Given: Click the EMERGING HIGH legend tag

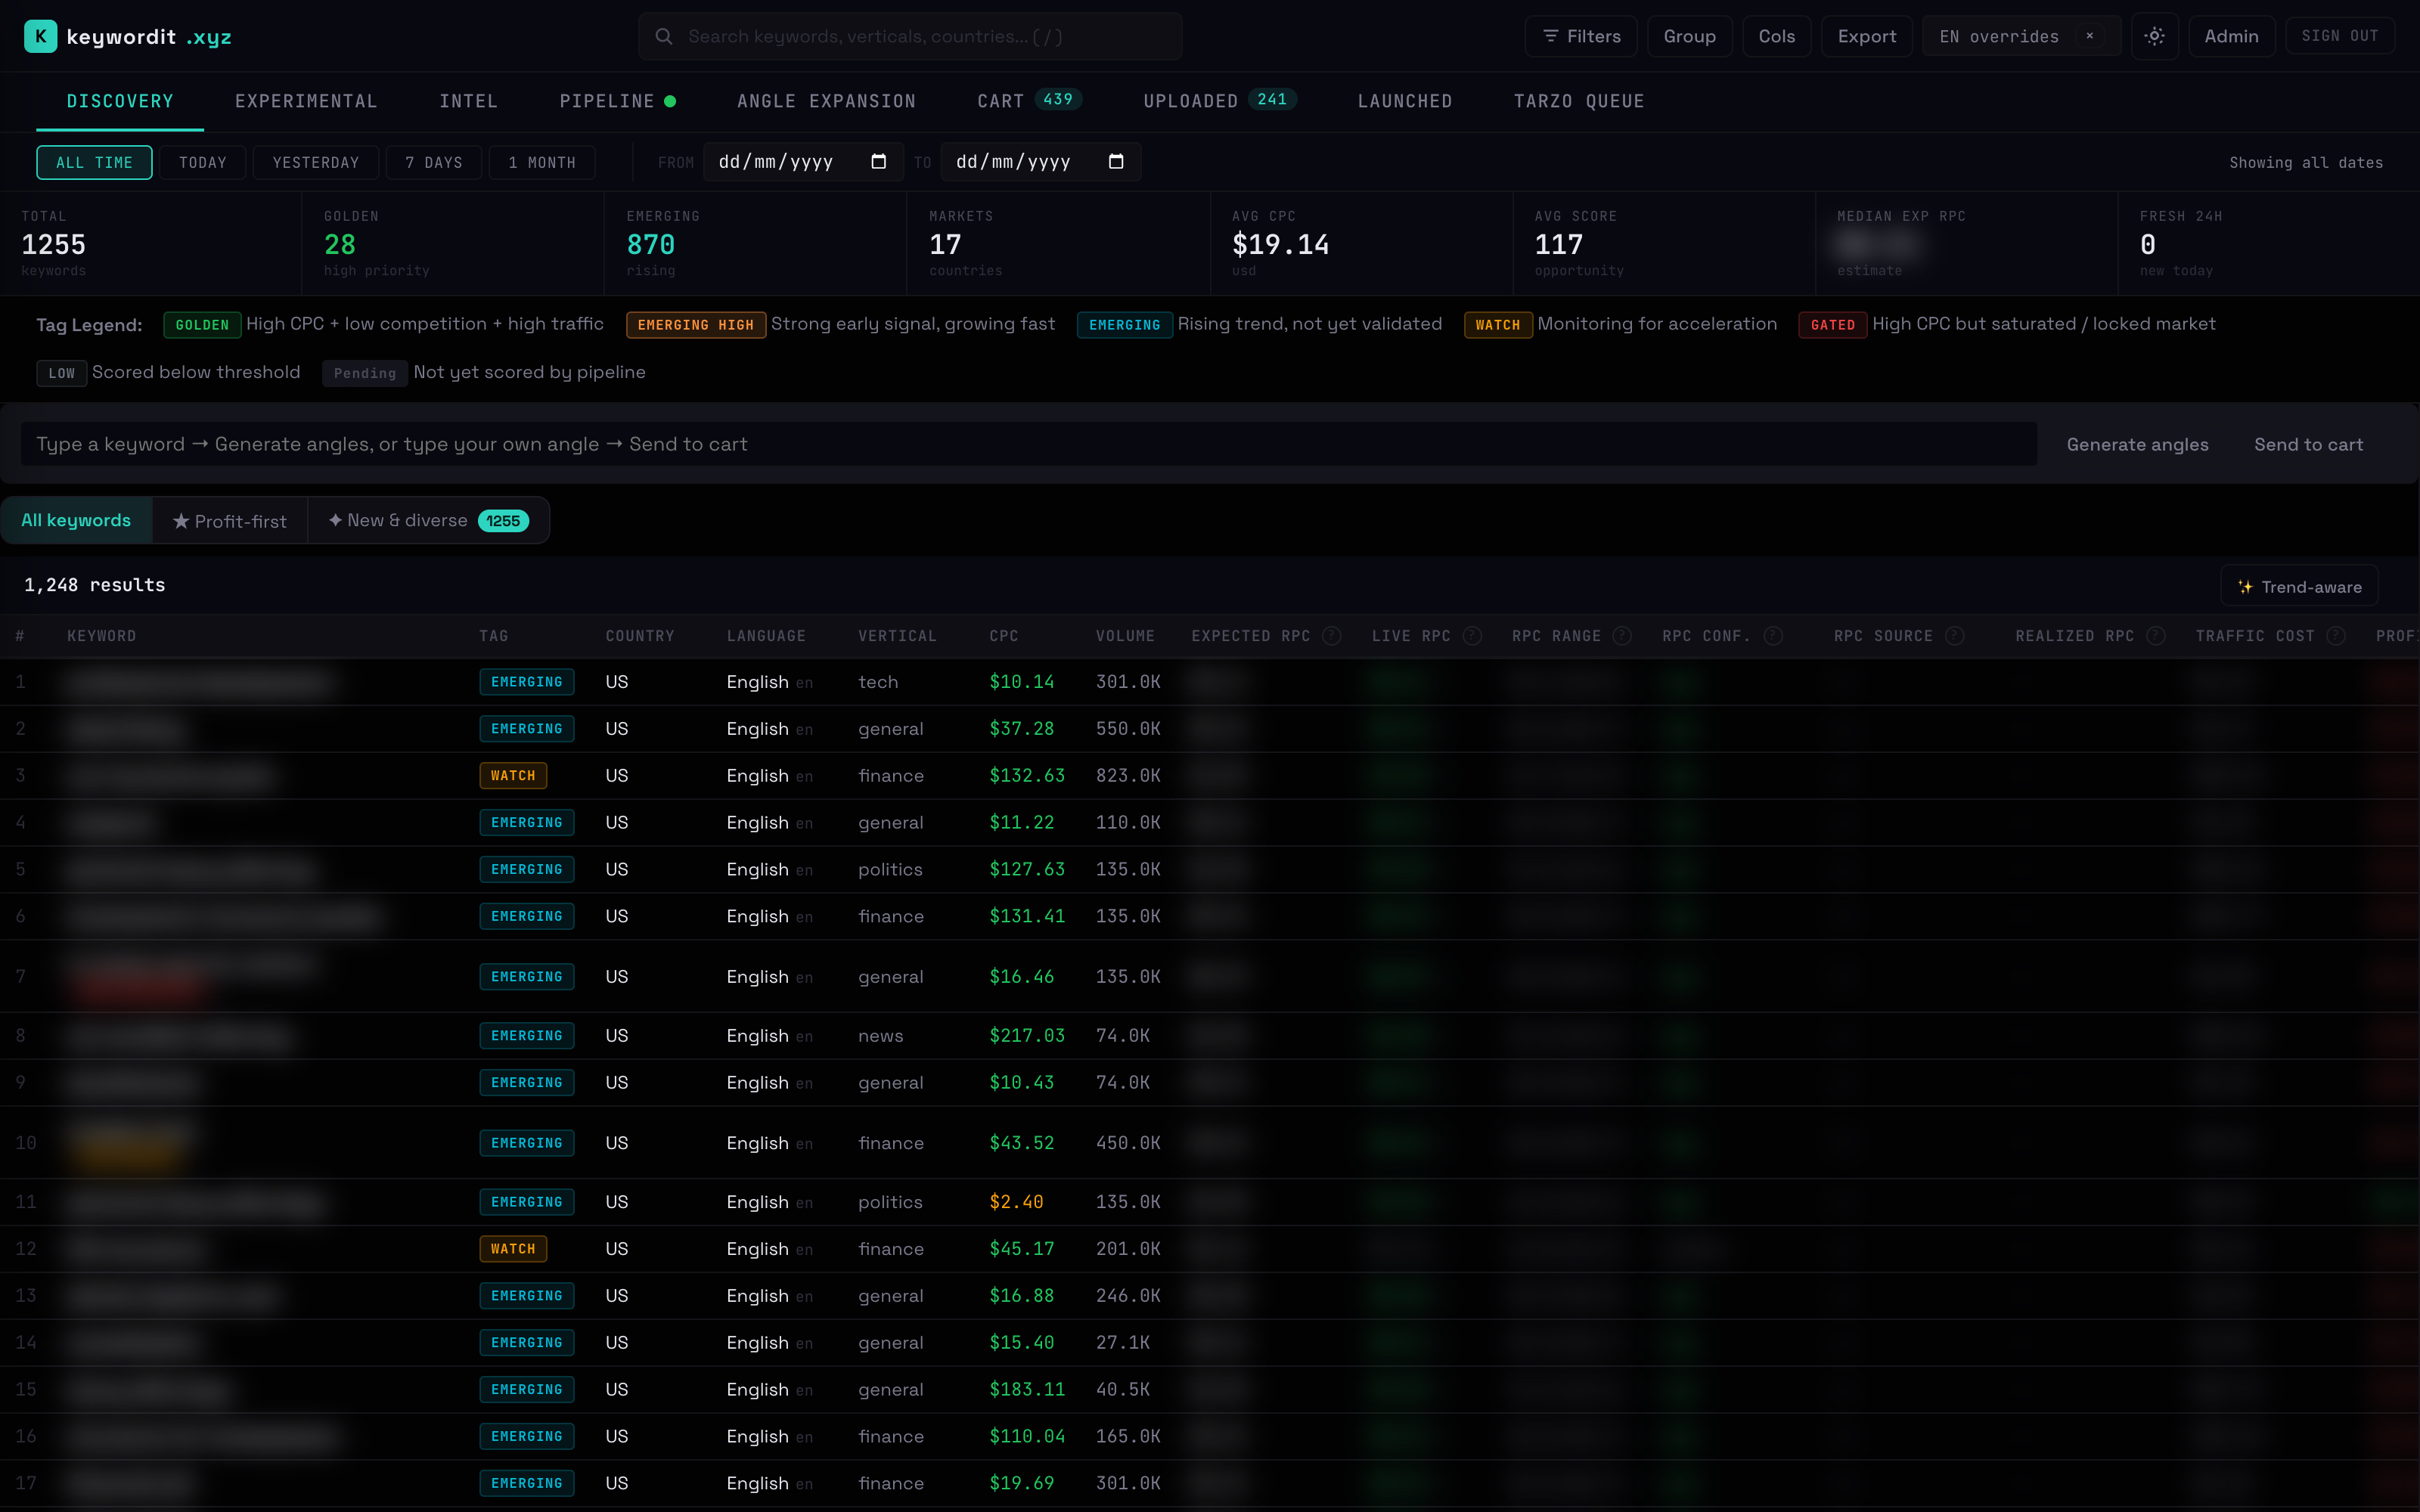Looking at the screenshot, I should [696, 324].
